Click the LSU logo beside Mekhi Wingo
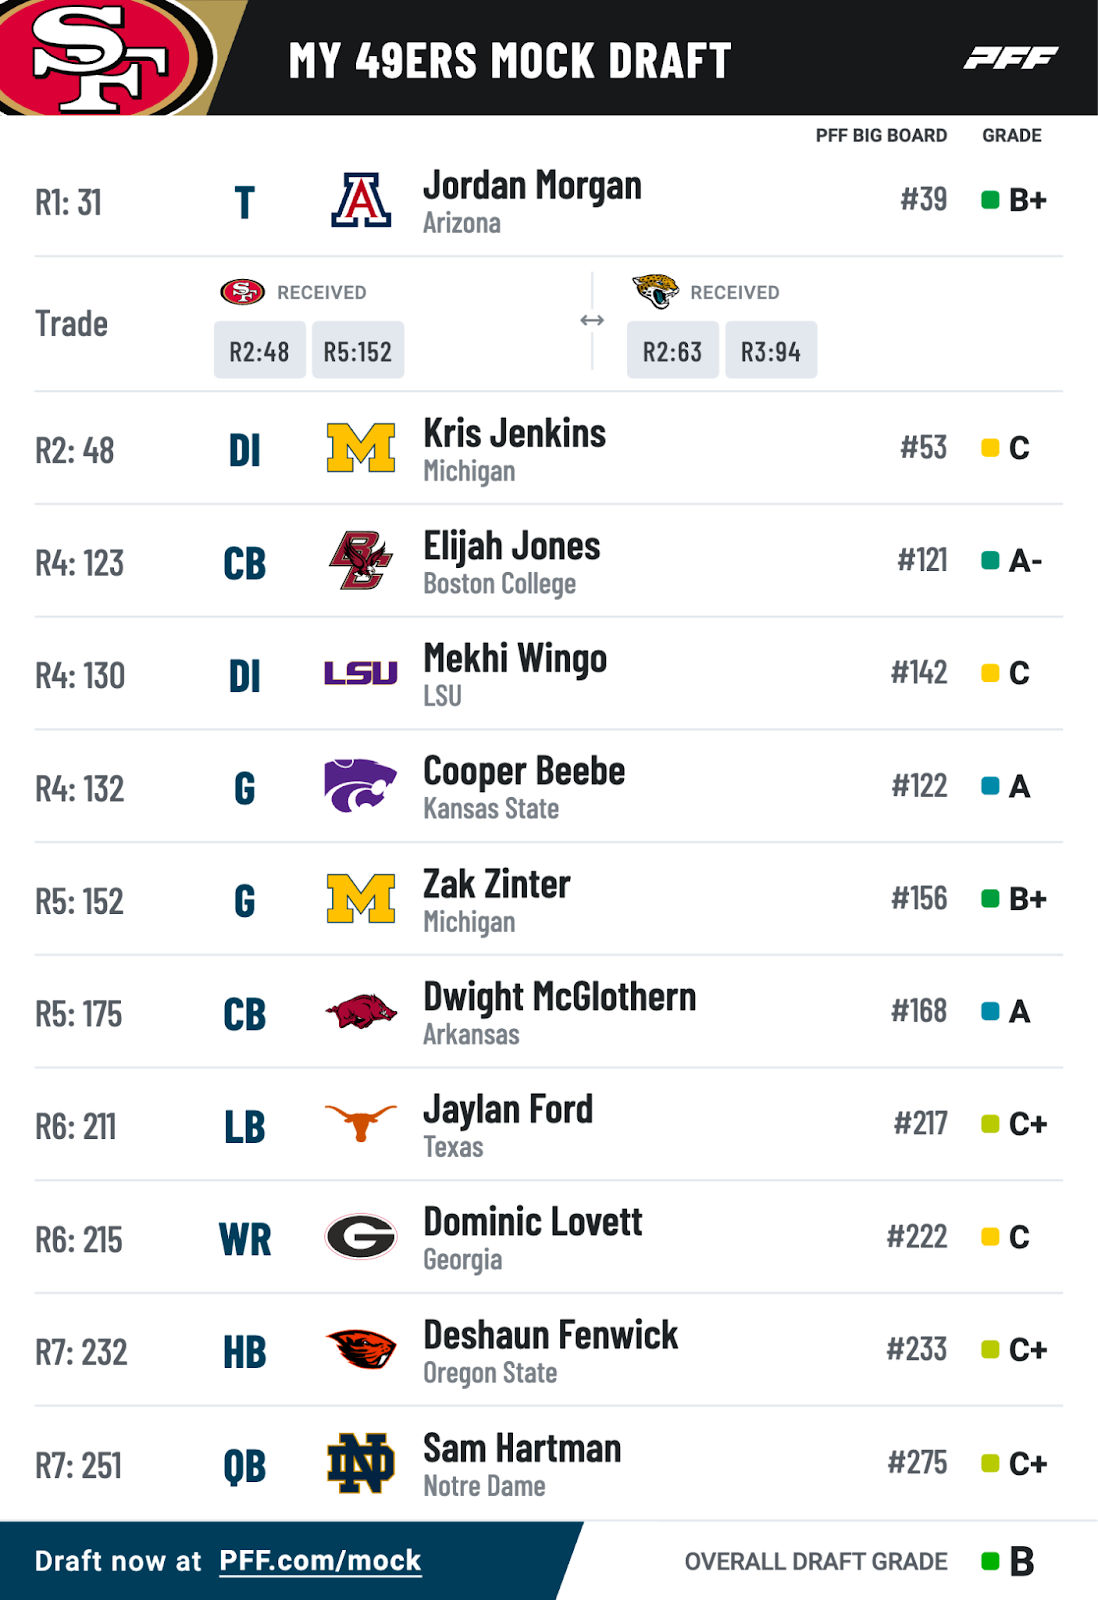 361,674
